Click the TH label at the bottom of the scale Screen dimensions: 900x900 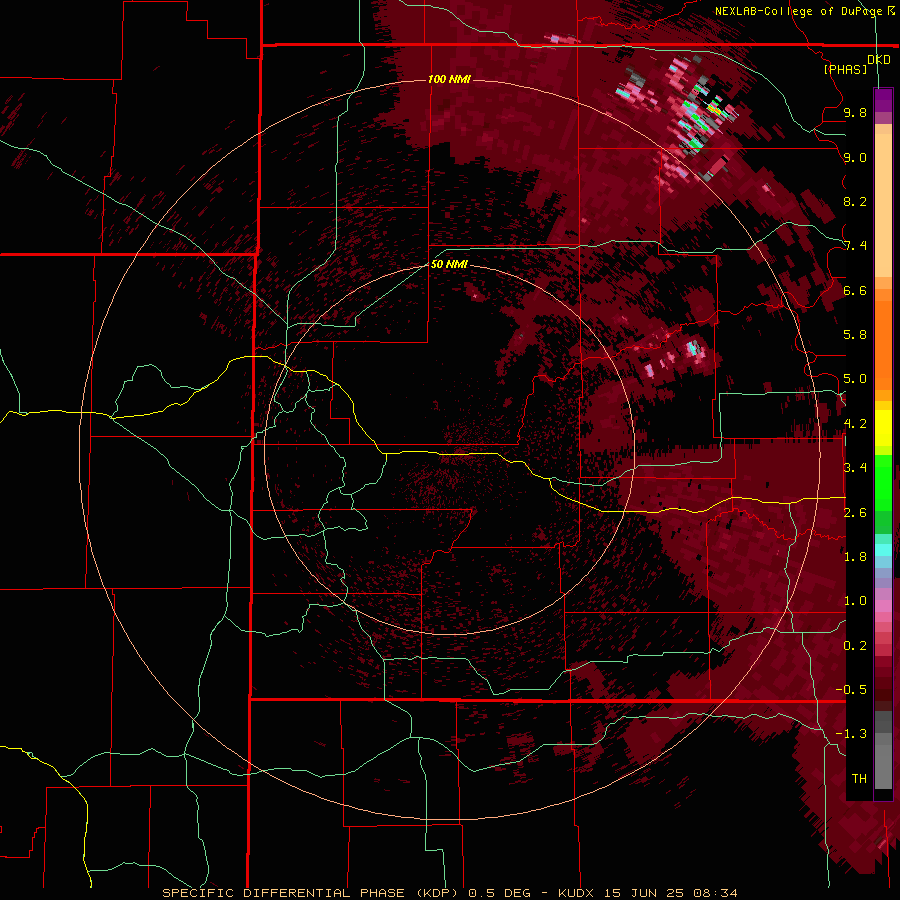tap(859, 779)
